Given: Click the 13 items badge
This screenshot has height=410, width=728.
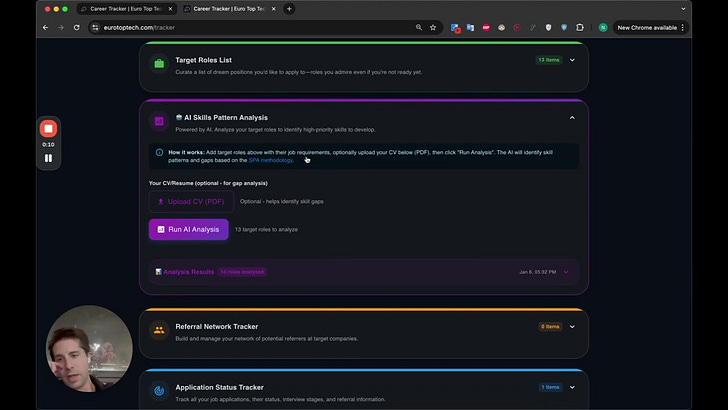Looking at the screenshot, I should pos(548,60).
